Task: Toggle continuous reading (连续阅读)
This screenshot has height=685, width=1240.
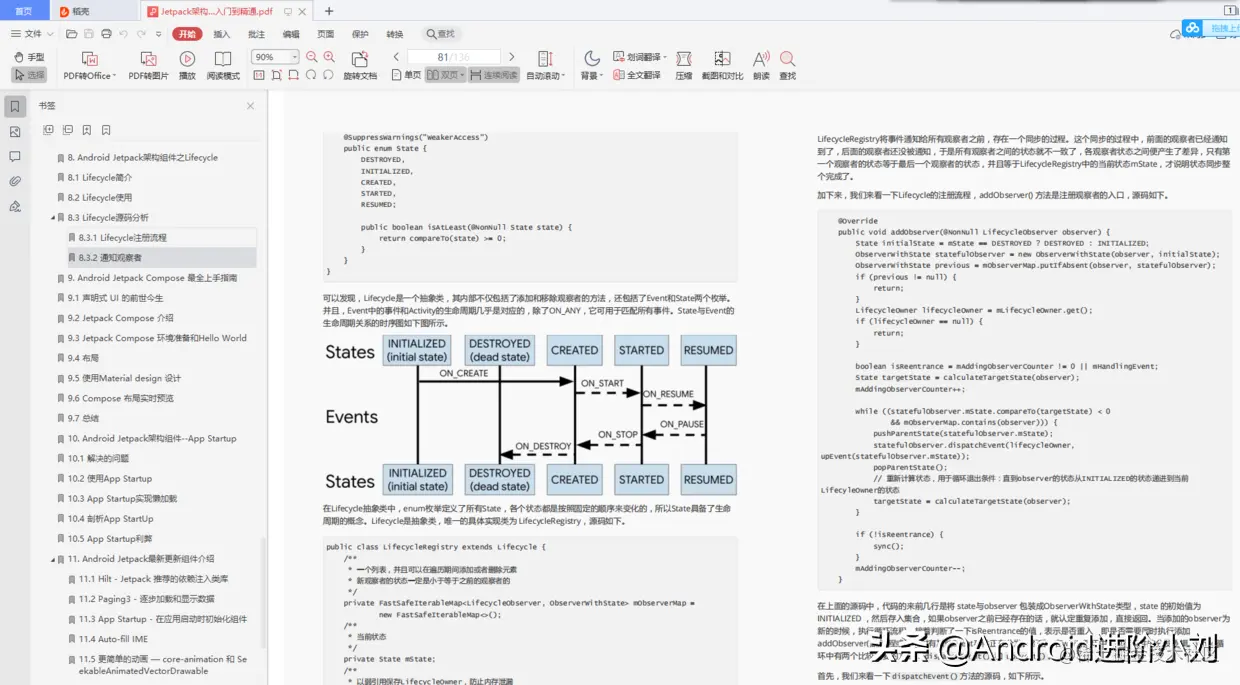Action: tap(494, 75)
